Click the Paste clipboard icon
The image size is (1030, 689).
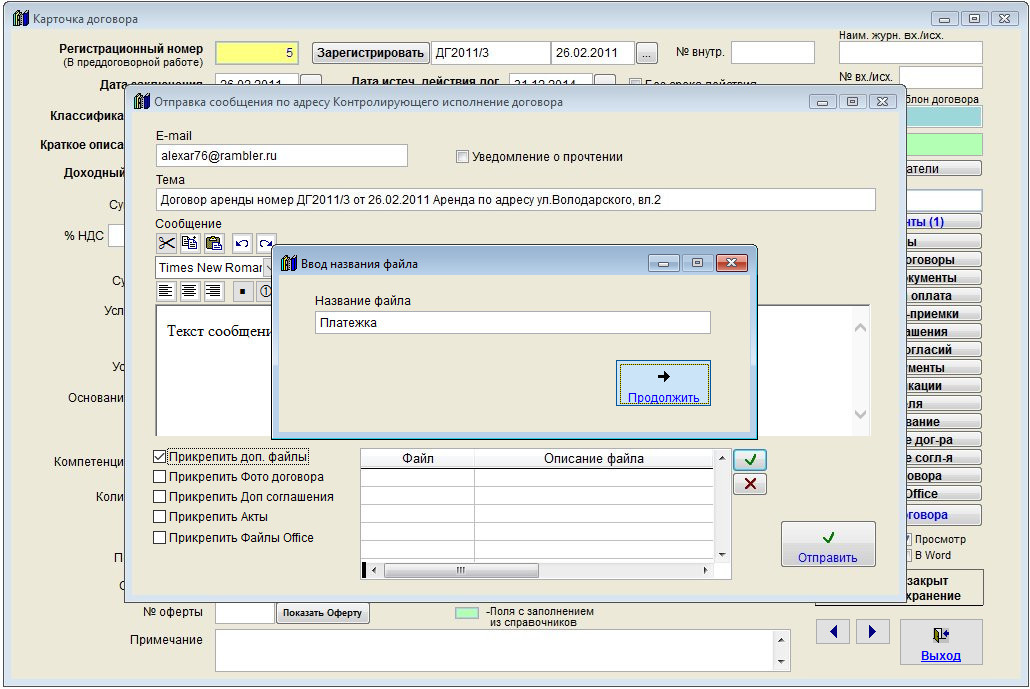pos(213,243)
